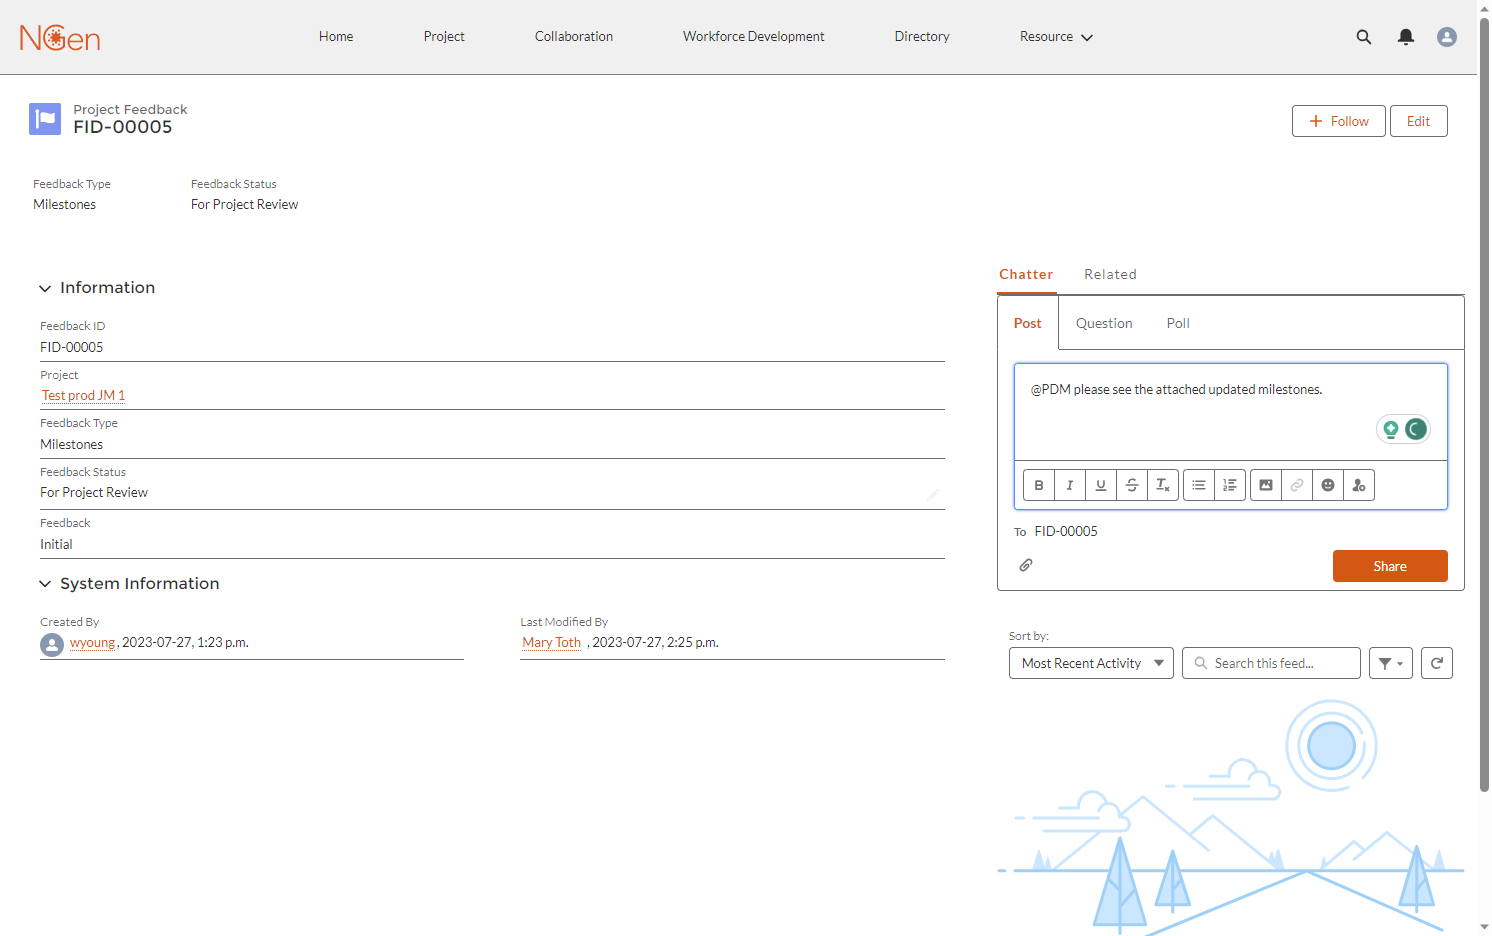Open the emoji picker in the editor
The width and height of the screenshot is (1492, 936).
1328,485
